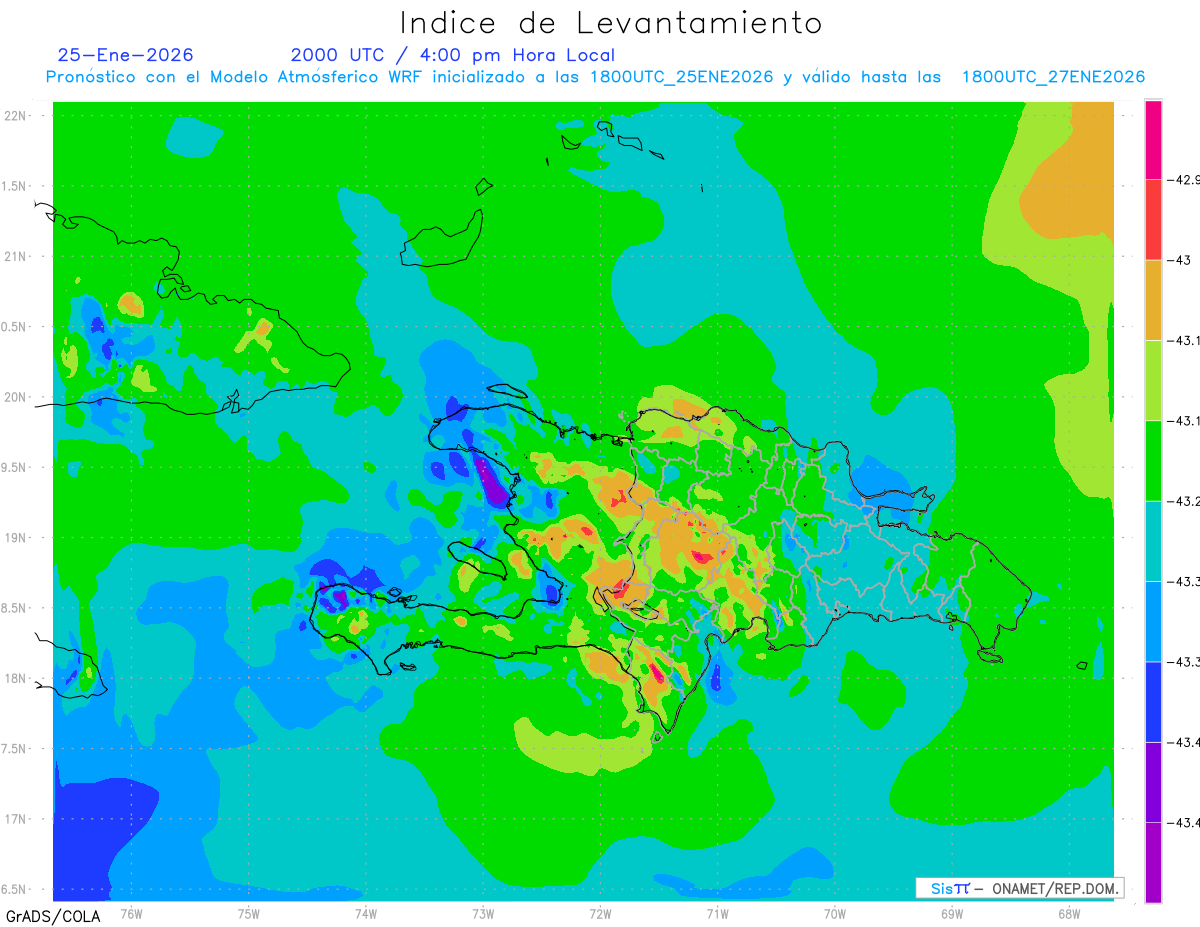The width and height of the screenshot is (1200, 927).
Task: Click the '21N' latitude label
Action: coord(16,256)
